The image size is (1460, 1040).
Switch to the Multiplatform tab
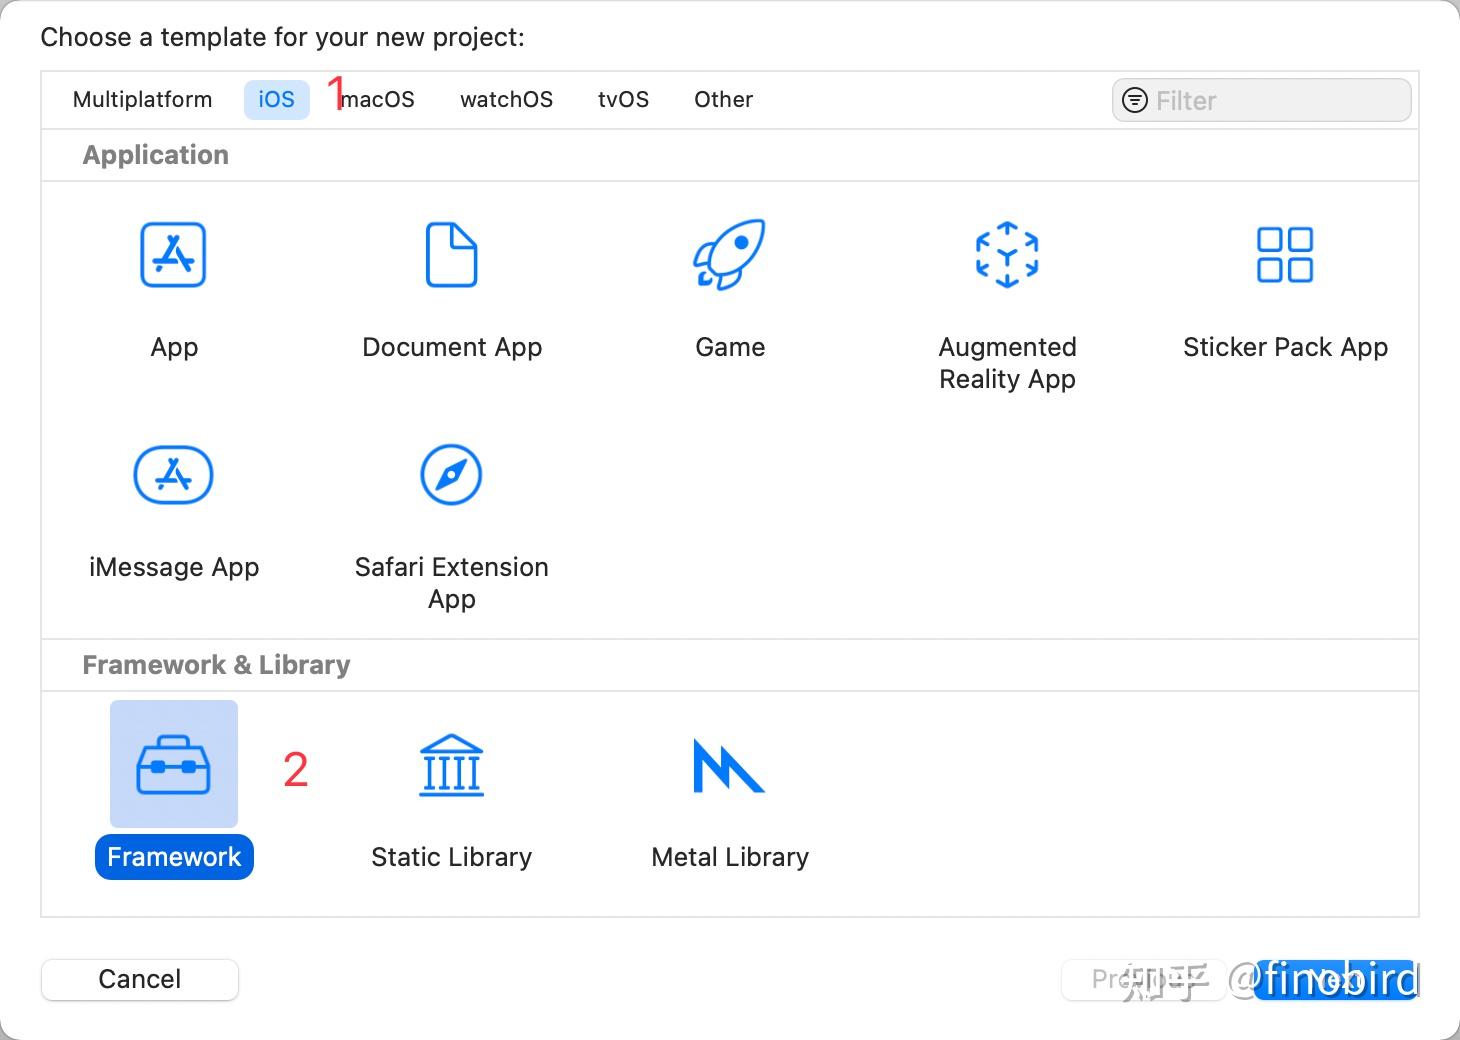pyautogui.click(x=143, y=100)
